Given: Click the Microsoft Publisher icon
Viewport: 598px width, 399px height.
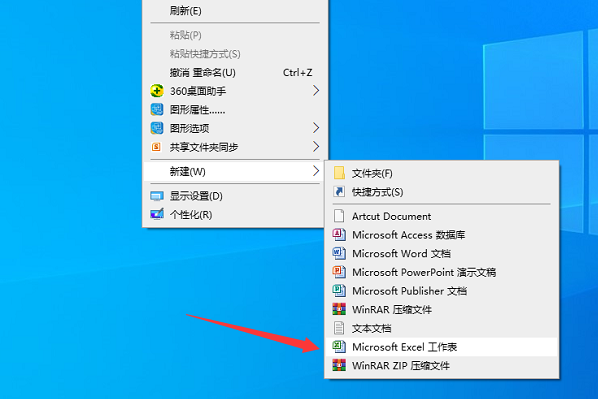Looking at the screenshot, I should [339, 290].
